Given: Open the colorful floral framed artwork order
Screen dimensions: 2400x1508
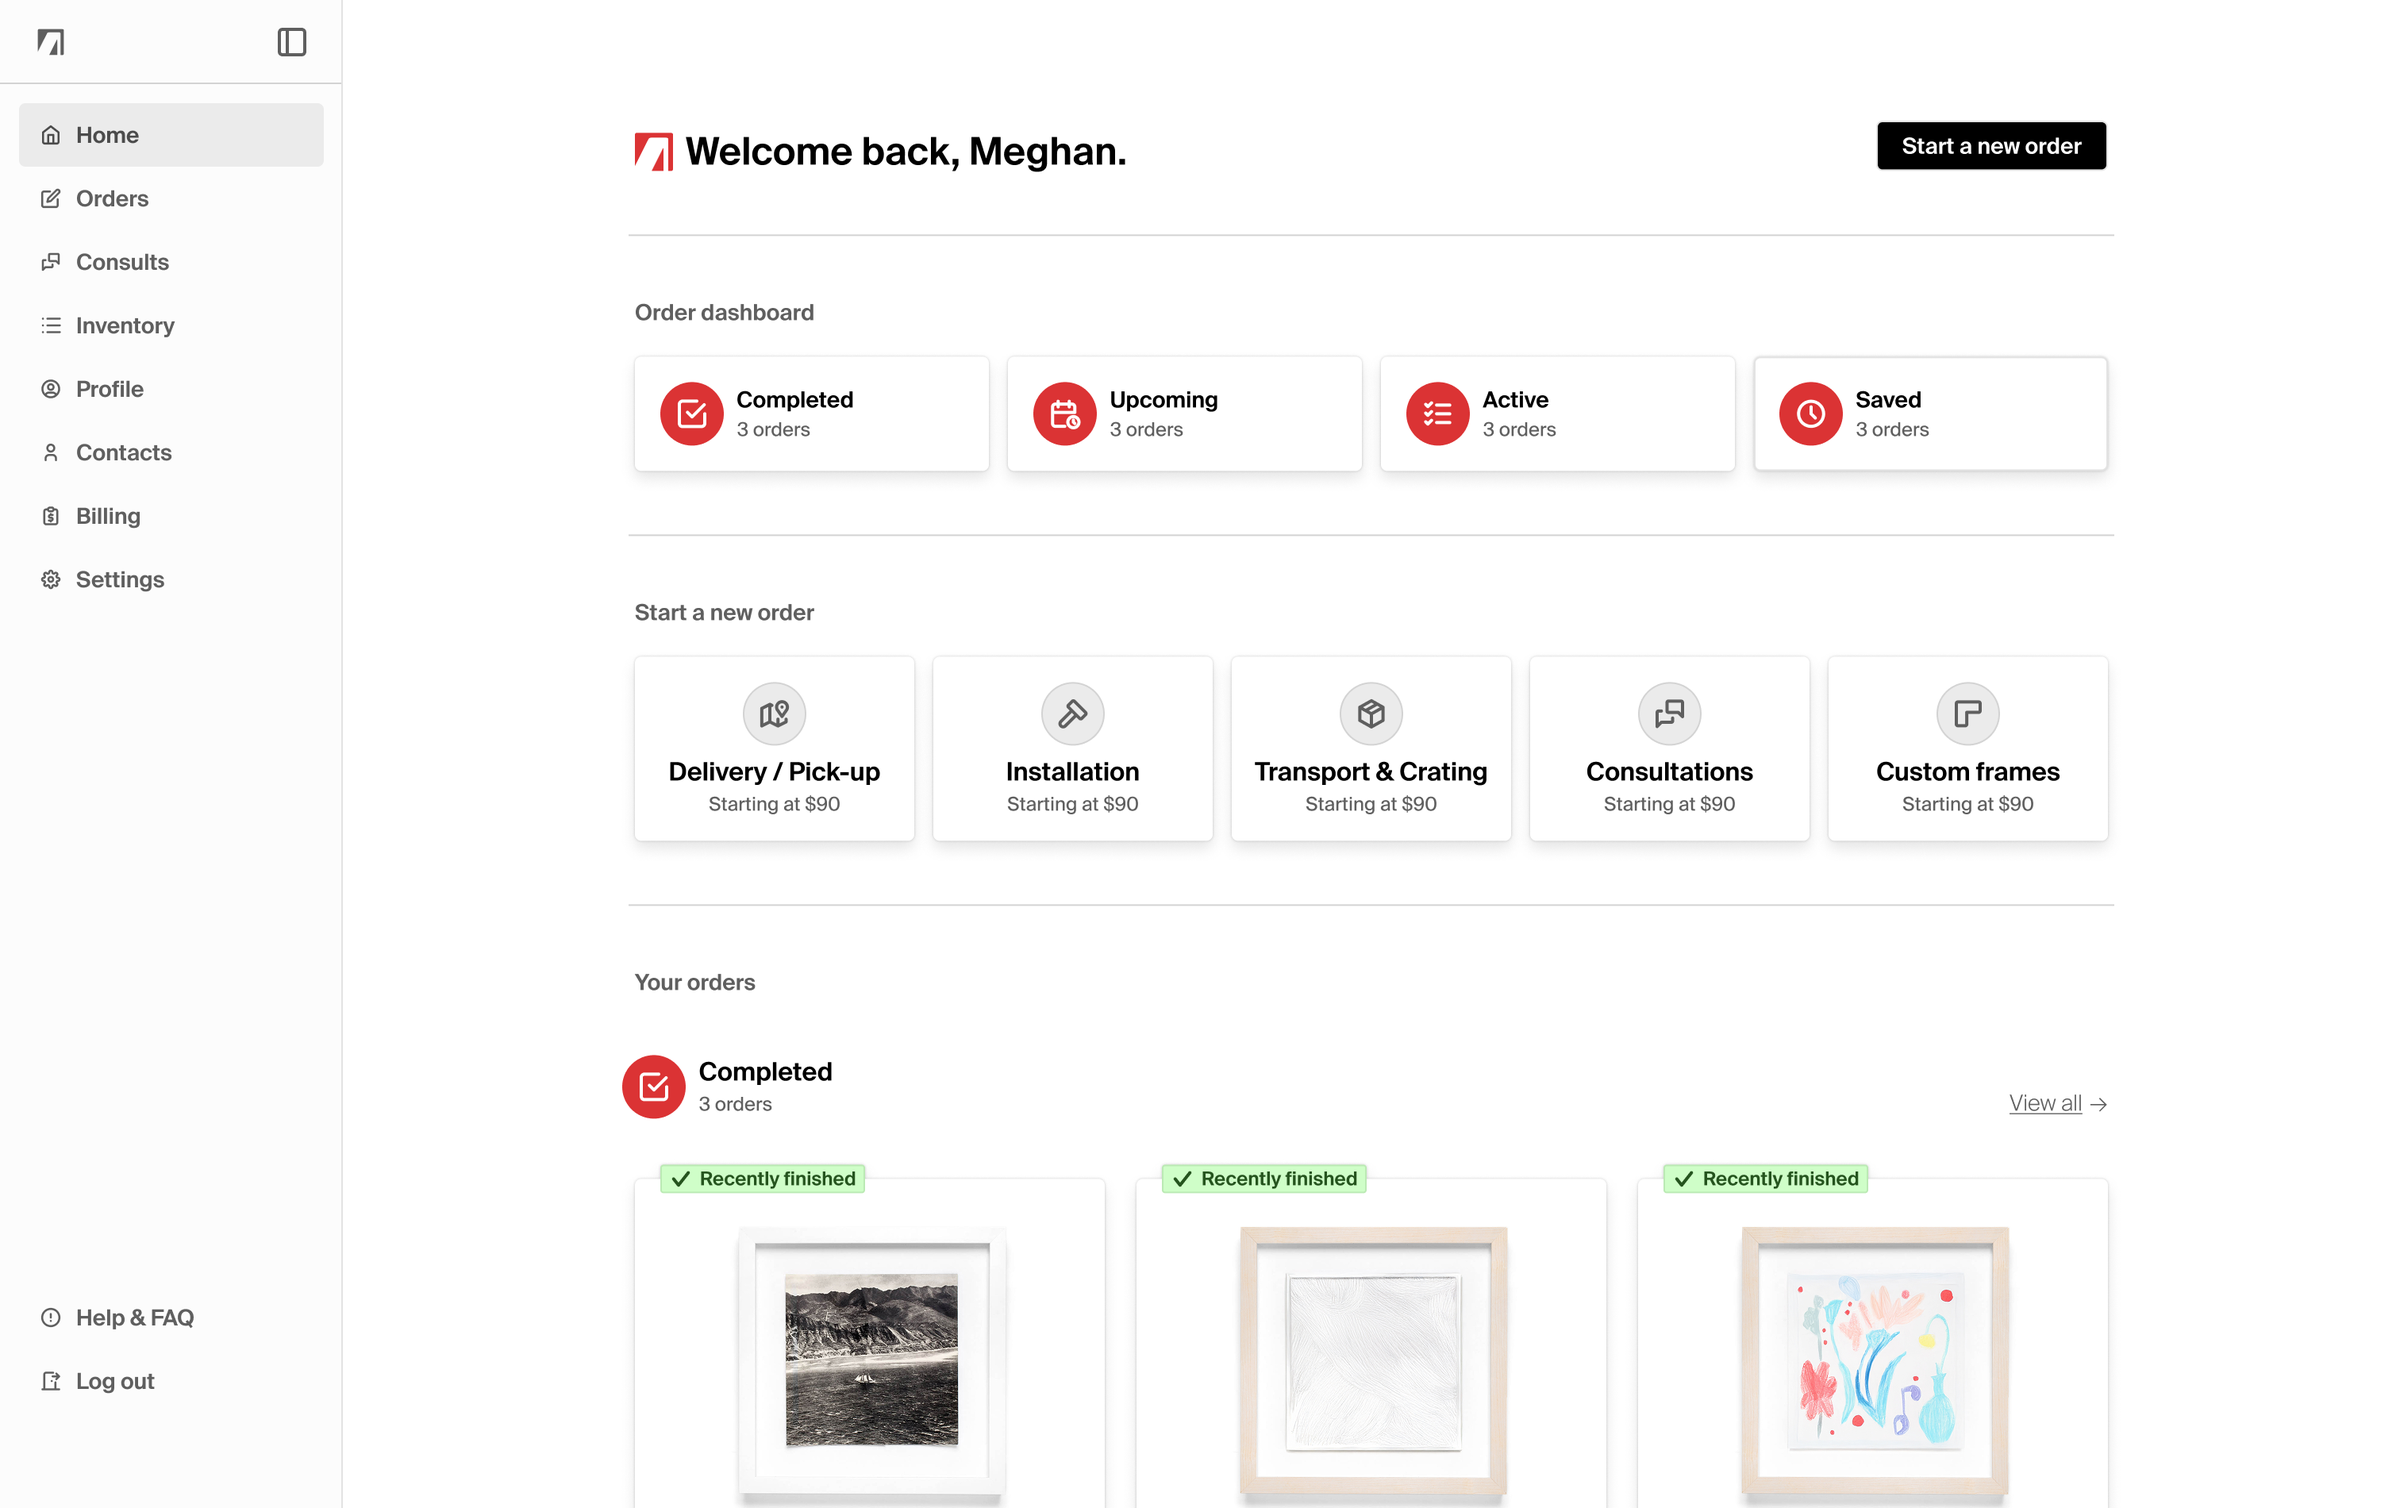Looking at the screenshot, I should tap(1874, 1360).
